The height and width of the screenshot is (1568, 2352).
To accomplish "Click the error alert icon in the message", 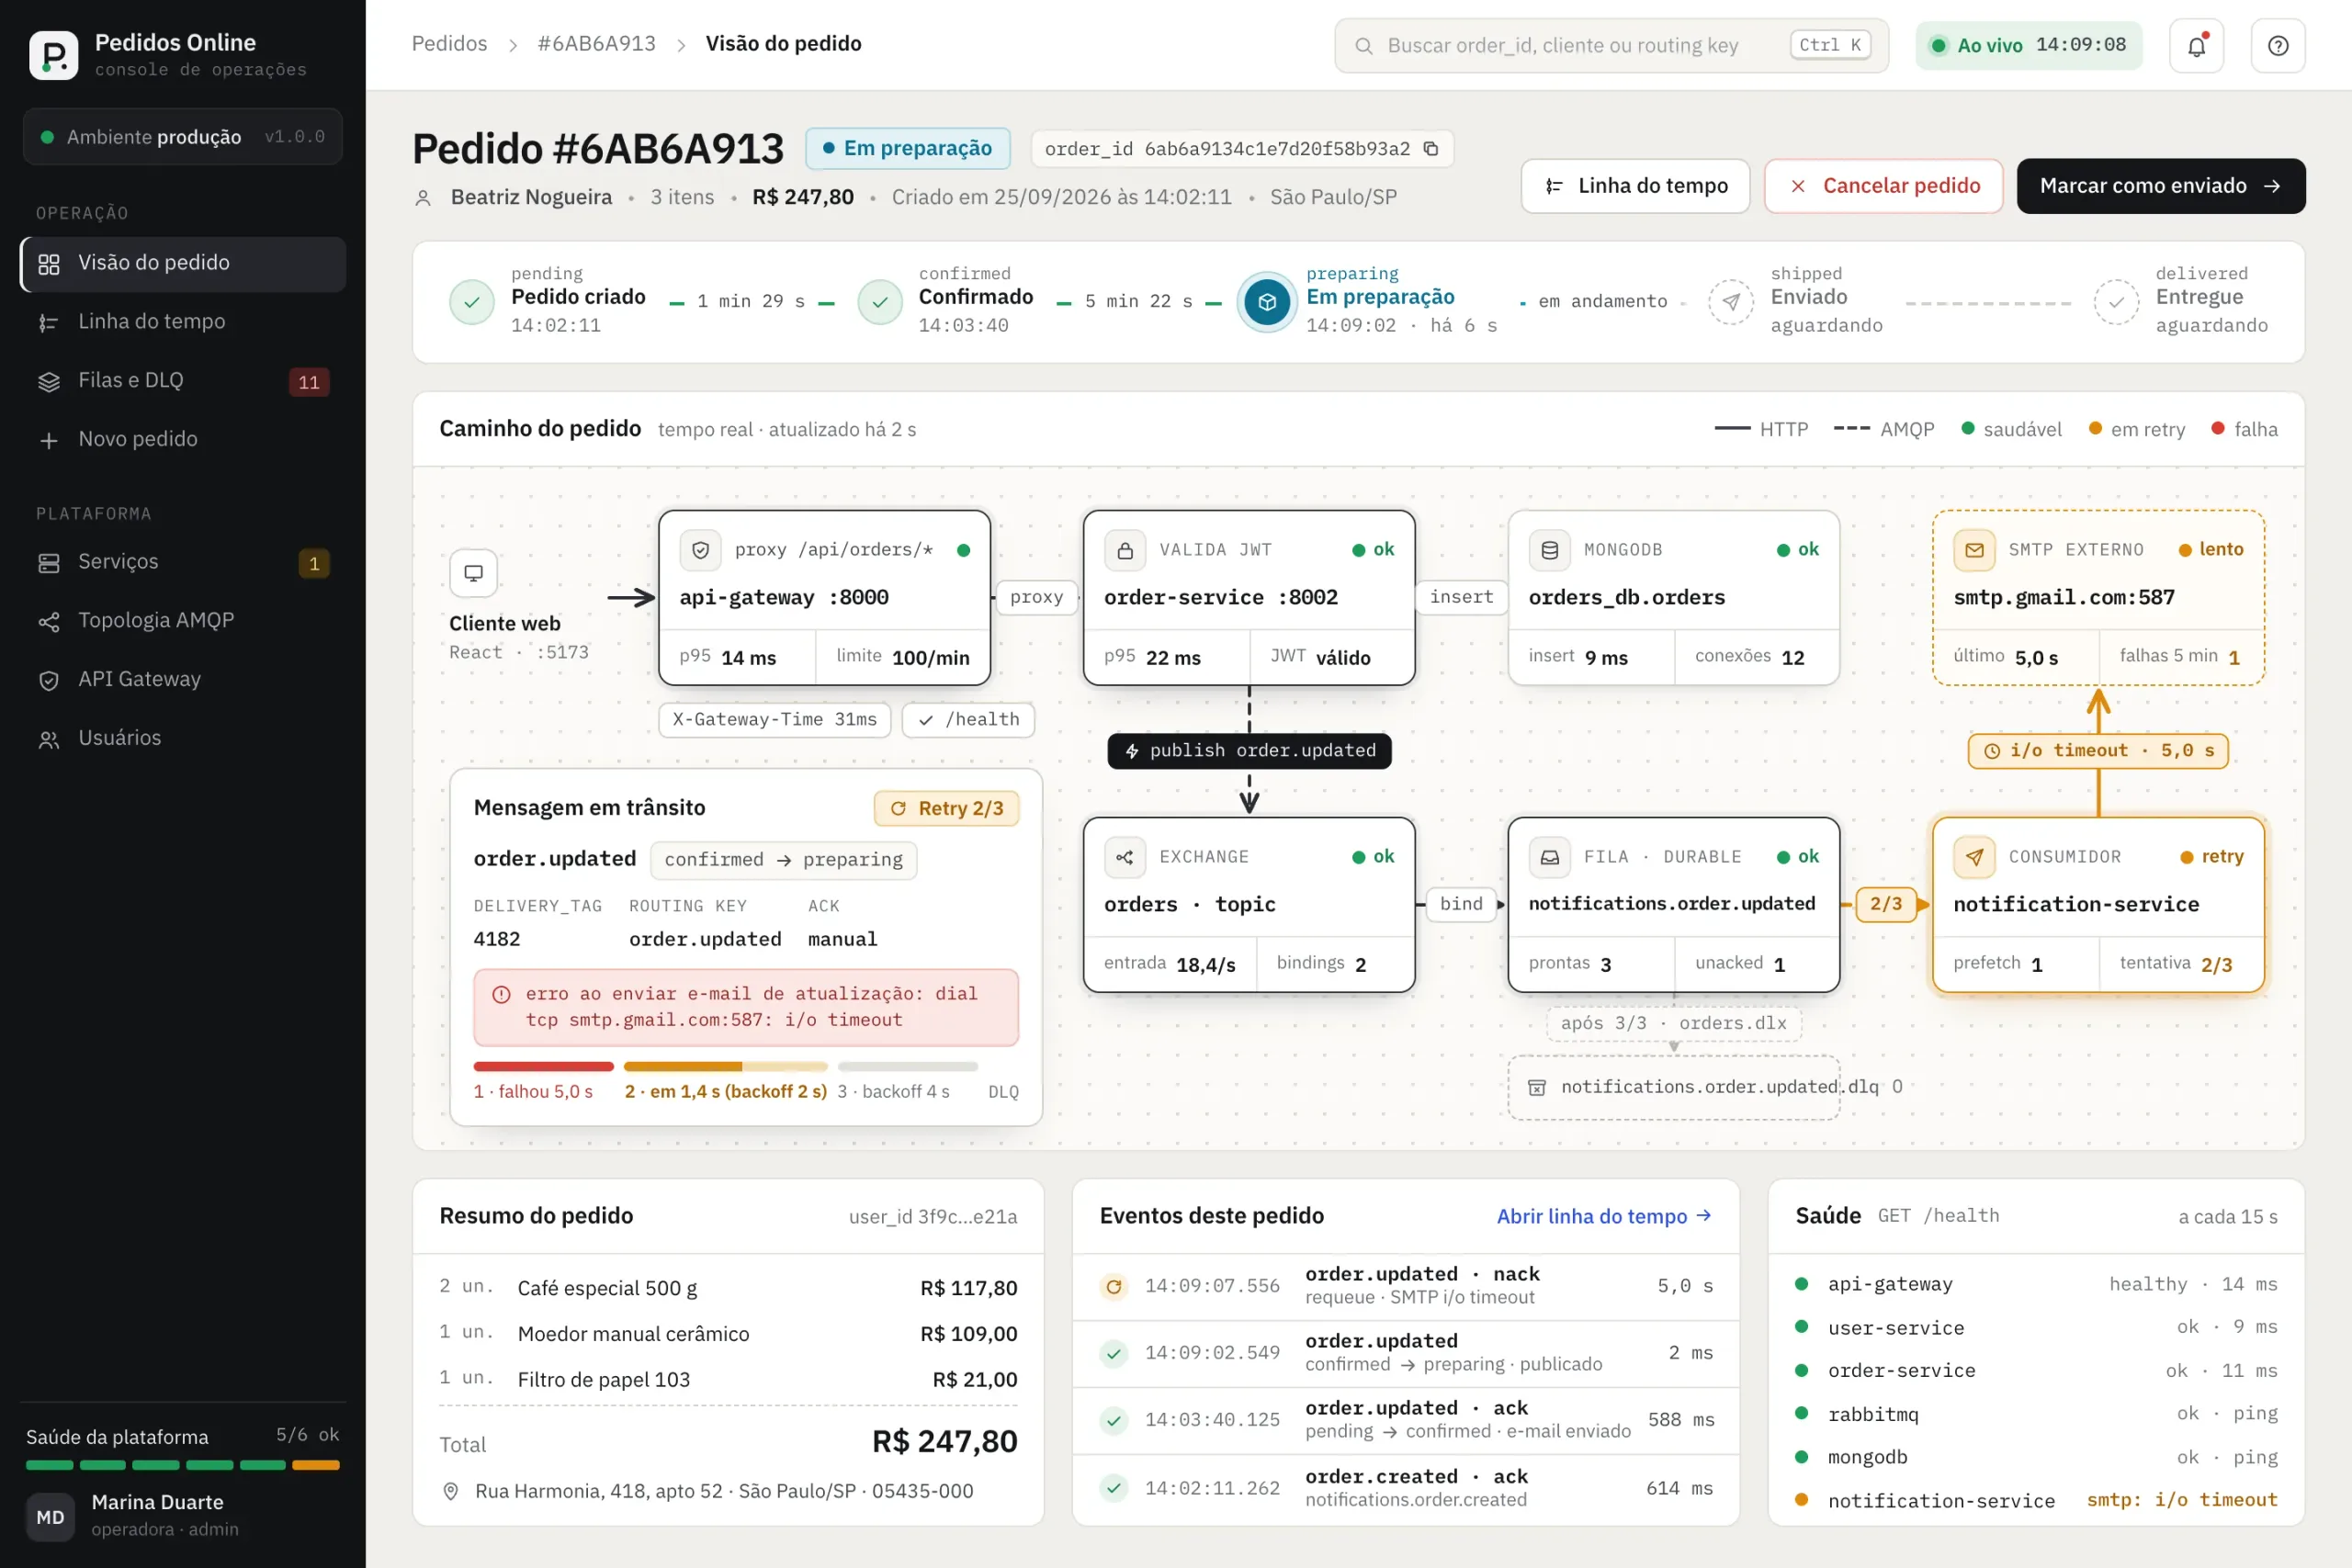I will (501, 994).
